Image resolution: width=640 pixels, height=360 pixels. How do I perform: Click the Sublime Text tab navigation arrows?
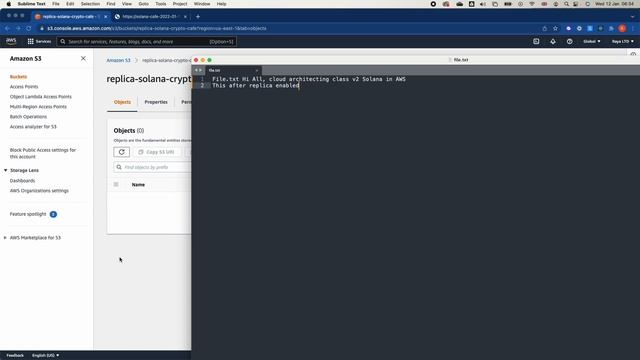[x=198, y=70]
